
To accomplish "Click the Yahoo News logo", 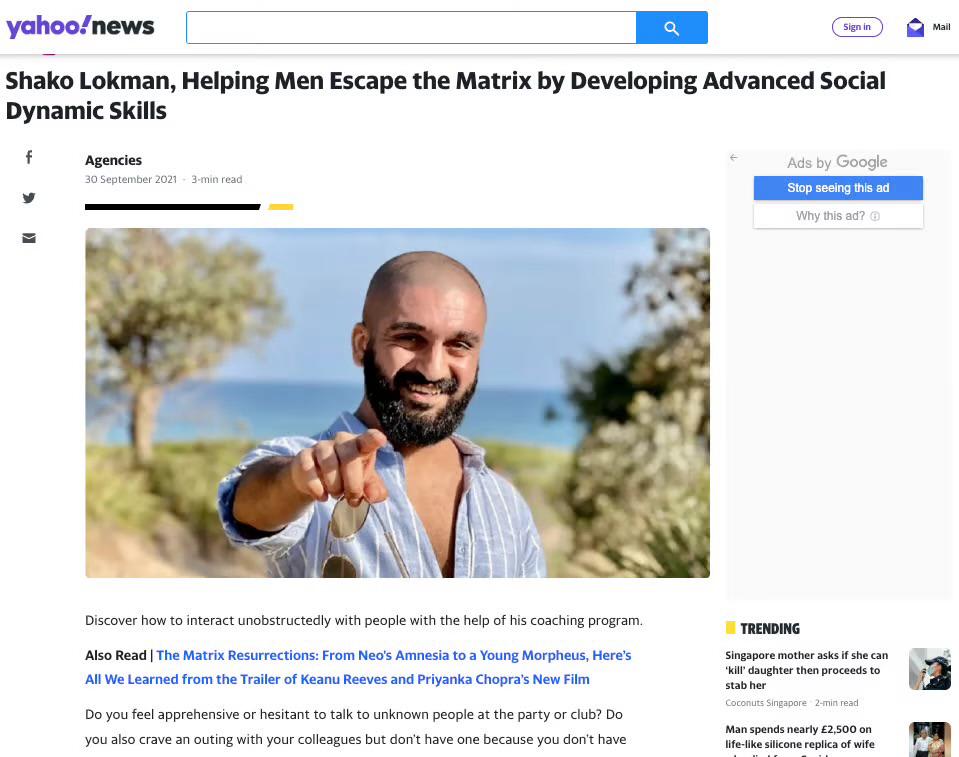I will coord(80,26).
